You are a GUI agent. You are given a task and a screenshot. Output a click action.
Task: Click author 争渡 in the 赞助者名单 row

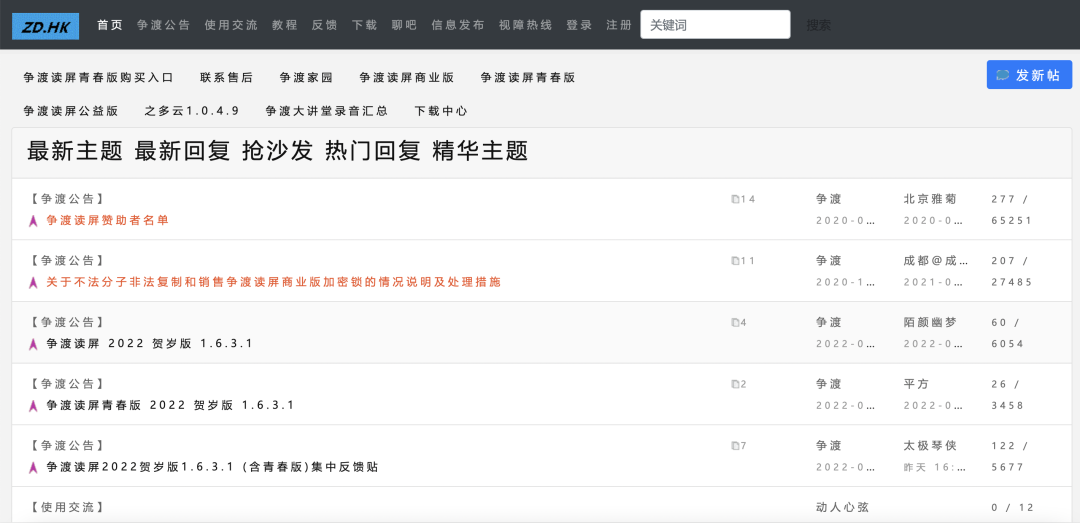tap(829, 200)
